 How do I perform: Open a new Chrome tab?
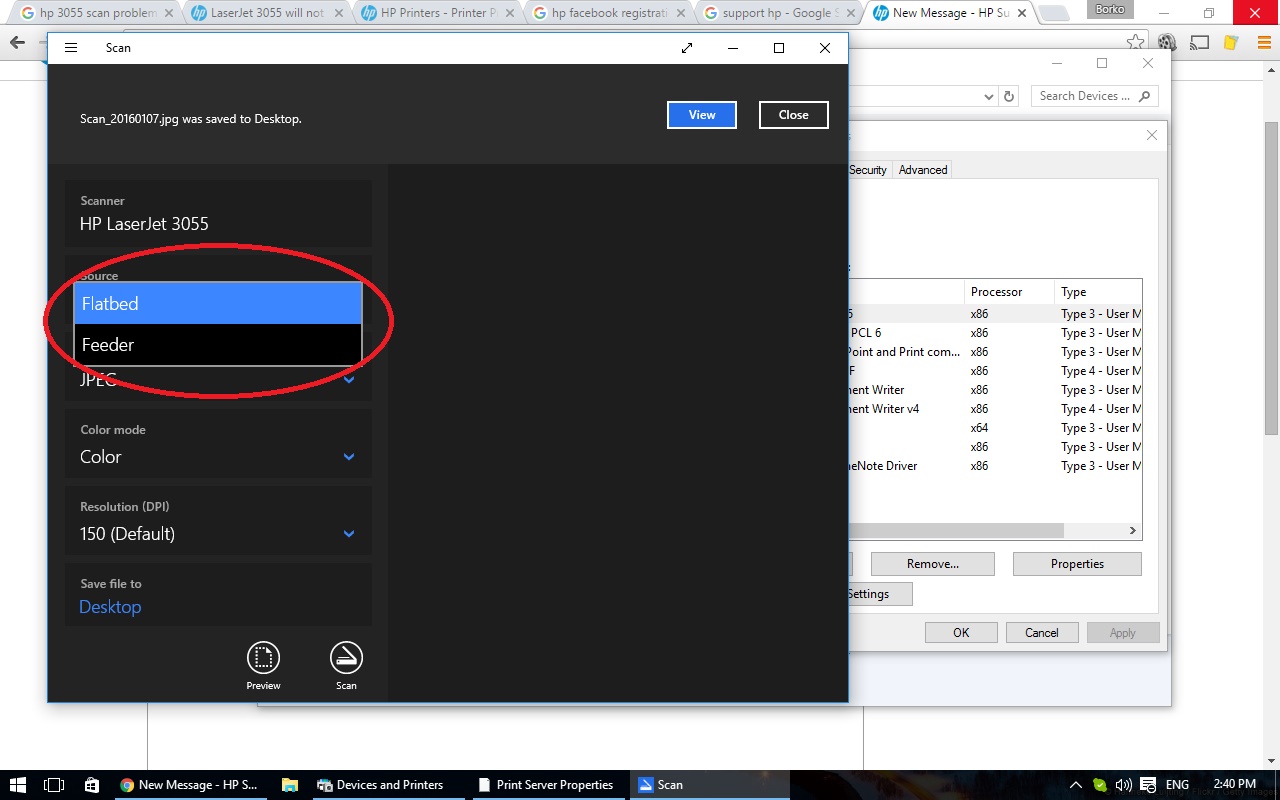coord(1052,14)
